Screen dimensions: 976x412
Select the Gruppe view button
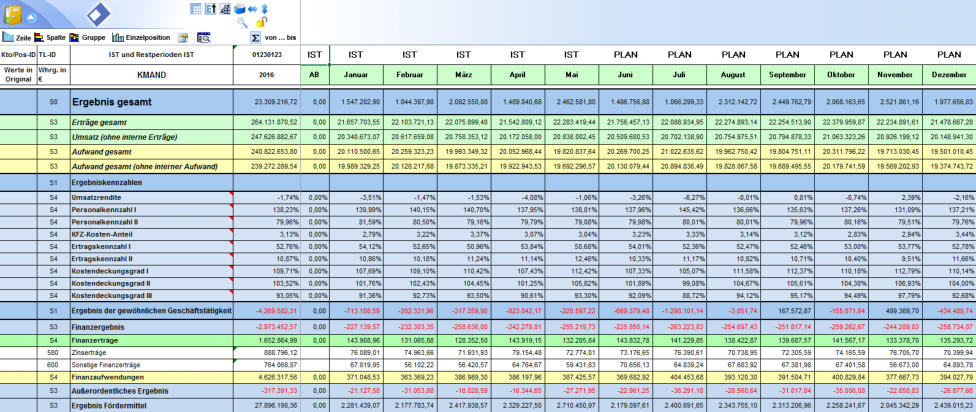[x=87, y=37]
